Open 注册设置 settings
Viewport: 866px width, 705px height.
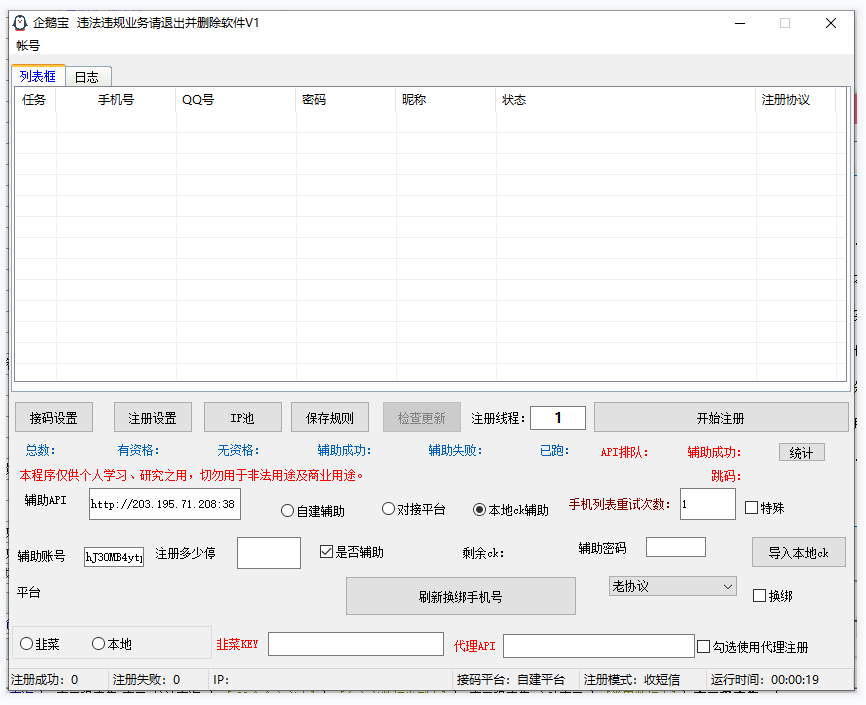click(x=152, y=418)
